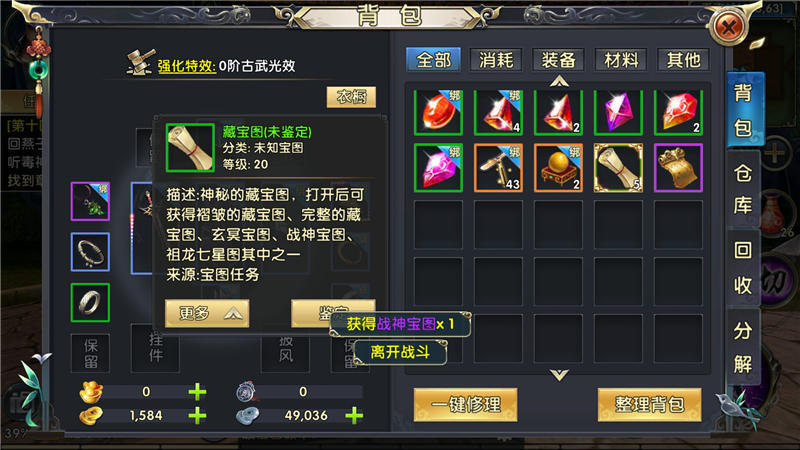800x450 pixels.
Task: Select the round red gem item
Action: [438, 112]
